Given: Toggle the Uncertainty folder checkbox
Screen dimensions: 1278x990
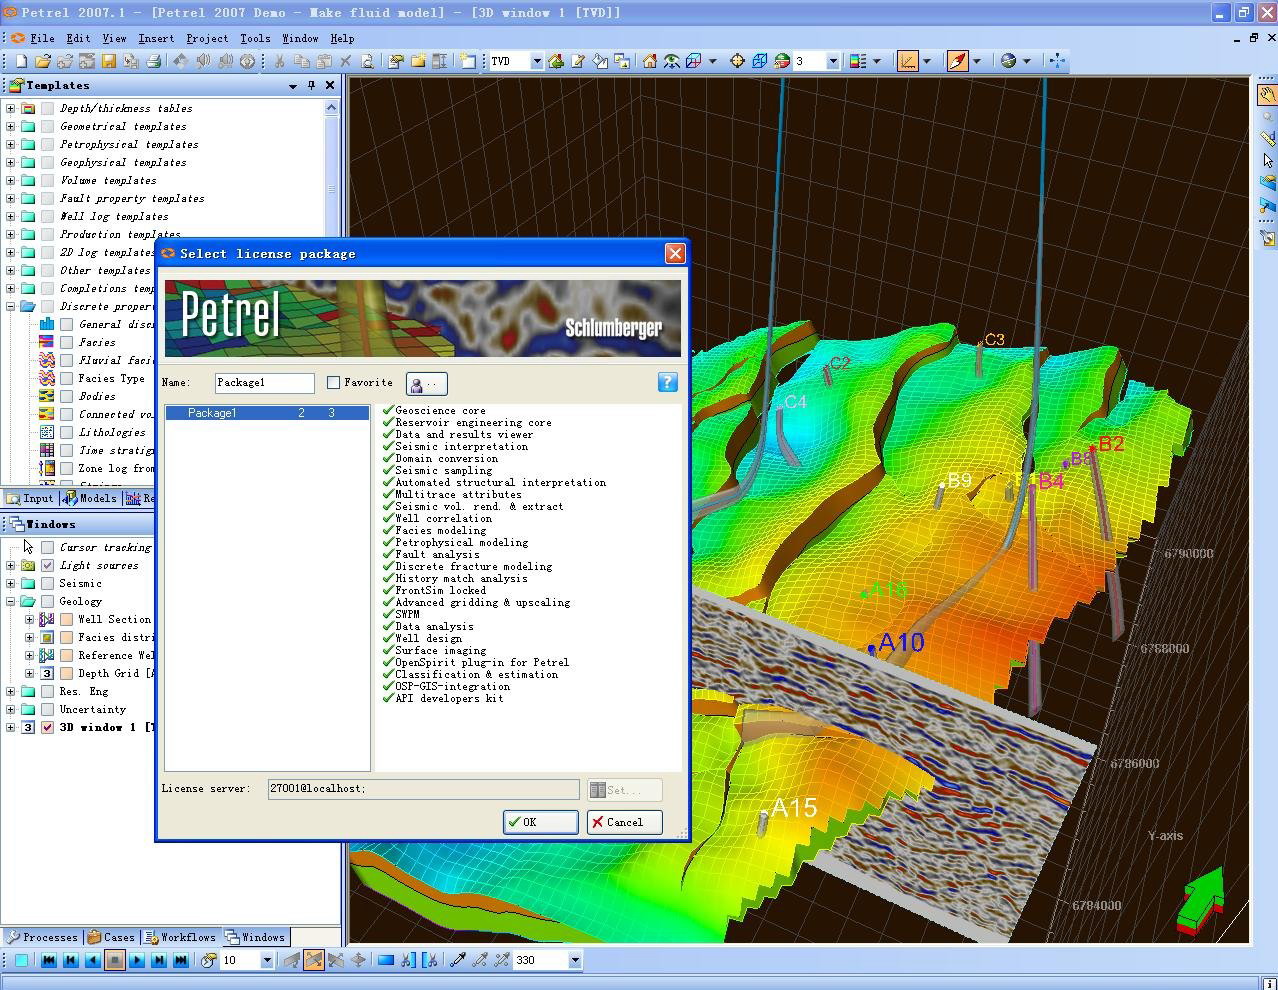Looking at the screenshot, I should pyautogui.click(x=47, y=709).
